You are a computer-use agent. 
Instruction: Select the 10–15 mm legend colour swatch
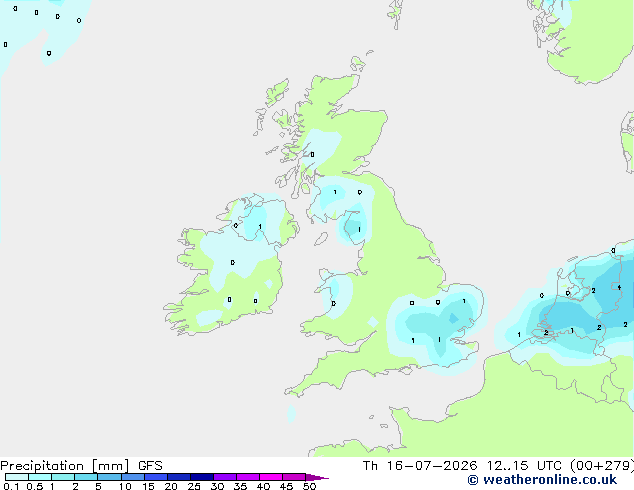133,477
